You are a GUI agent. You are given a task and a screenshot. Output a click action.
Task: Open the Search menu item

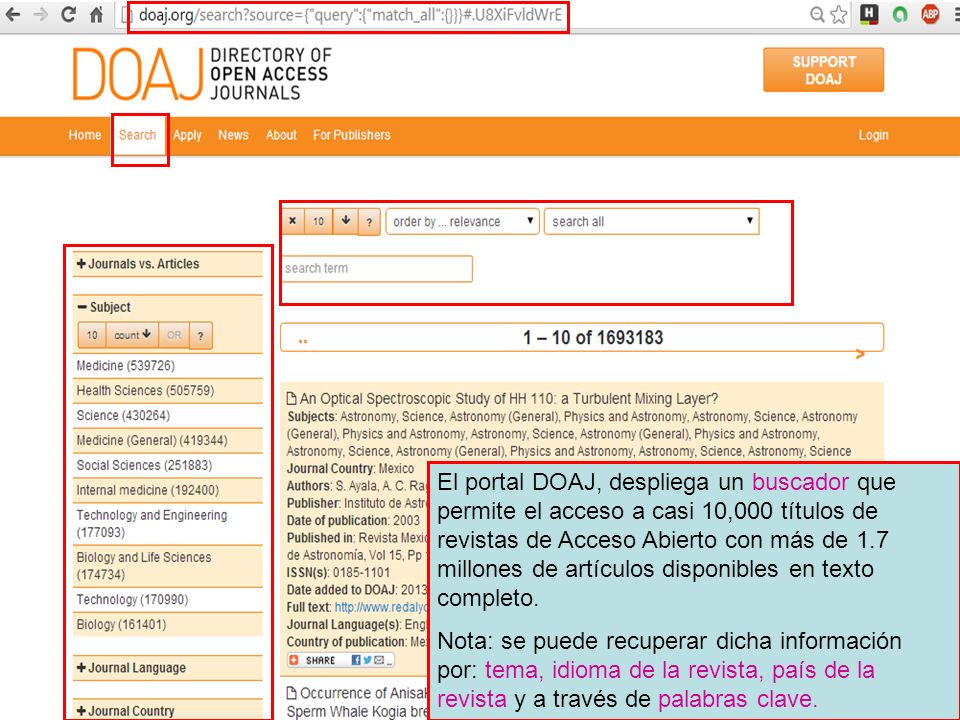pyautogui.click(x=137, y=135)
